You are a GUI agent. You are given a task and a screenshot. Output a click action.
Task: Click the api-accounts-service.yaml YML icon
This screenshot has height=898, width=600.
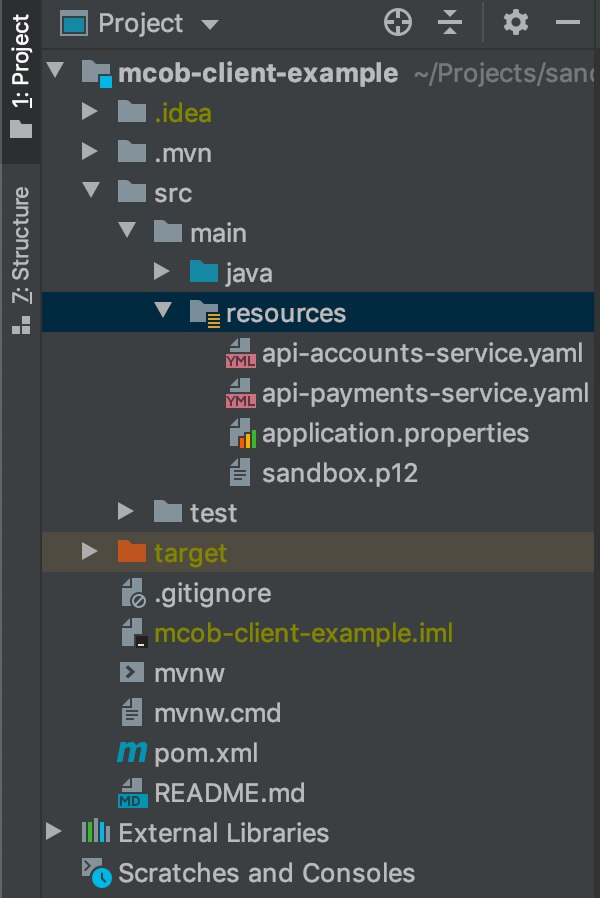pyautogui.click(x=240, y=353)
